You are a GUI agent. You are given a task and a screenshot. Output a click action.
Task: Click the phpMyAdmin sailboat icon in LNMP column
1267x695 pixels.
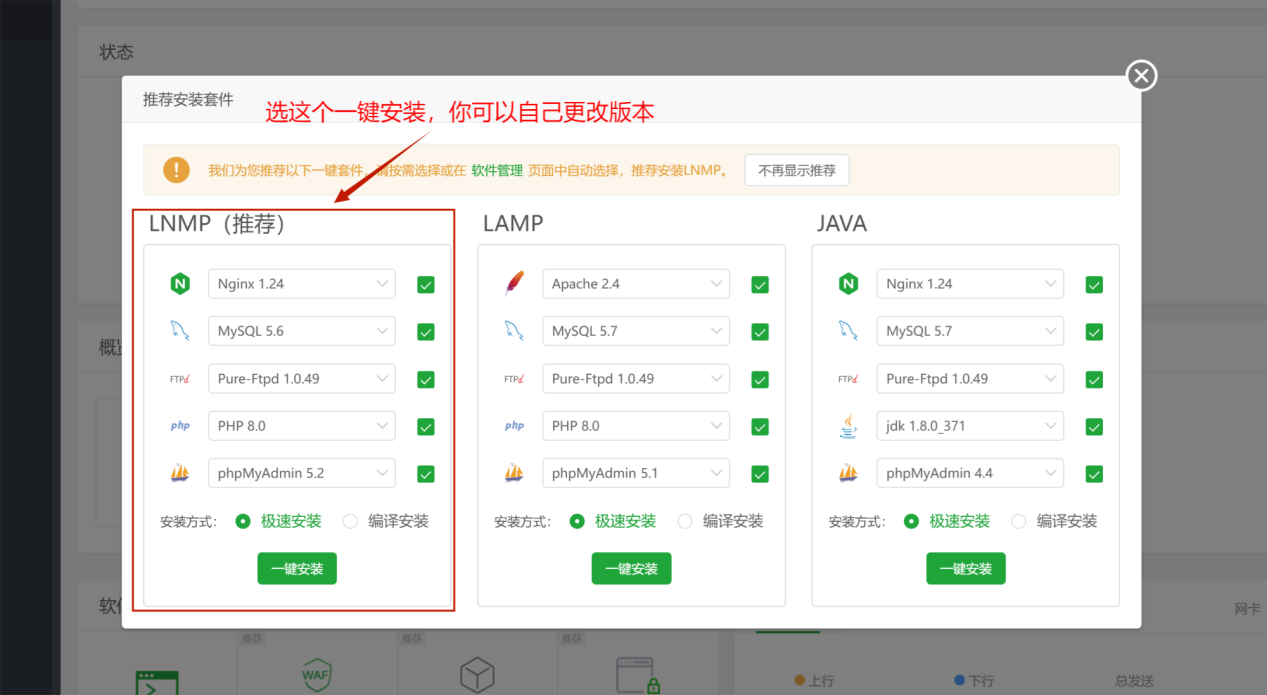pos(180,473)
